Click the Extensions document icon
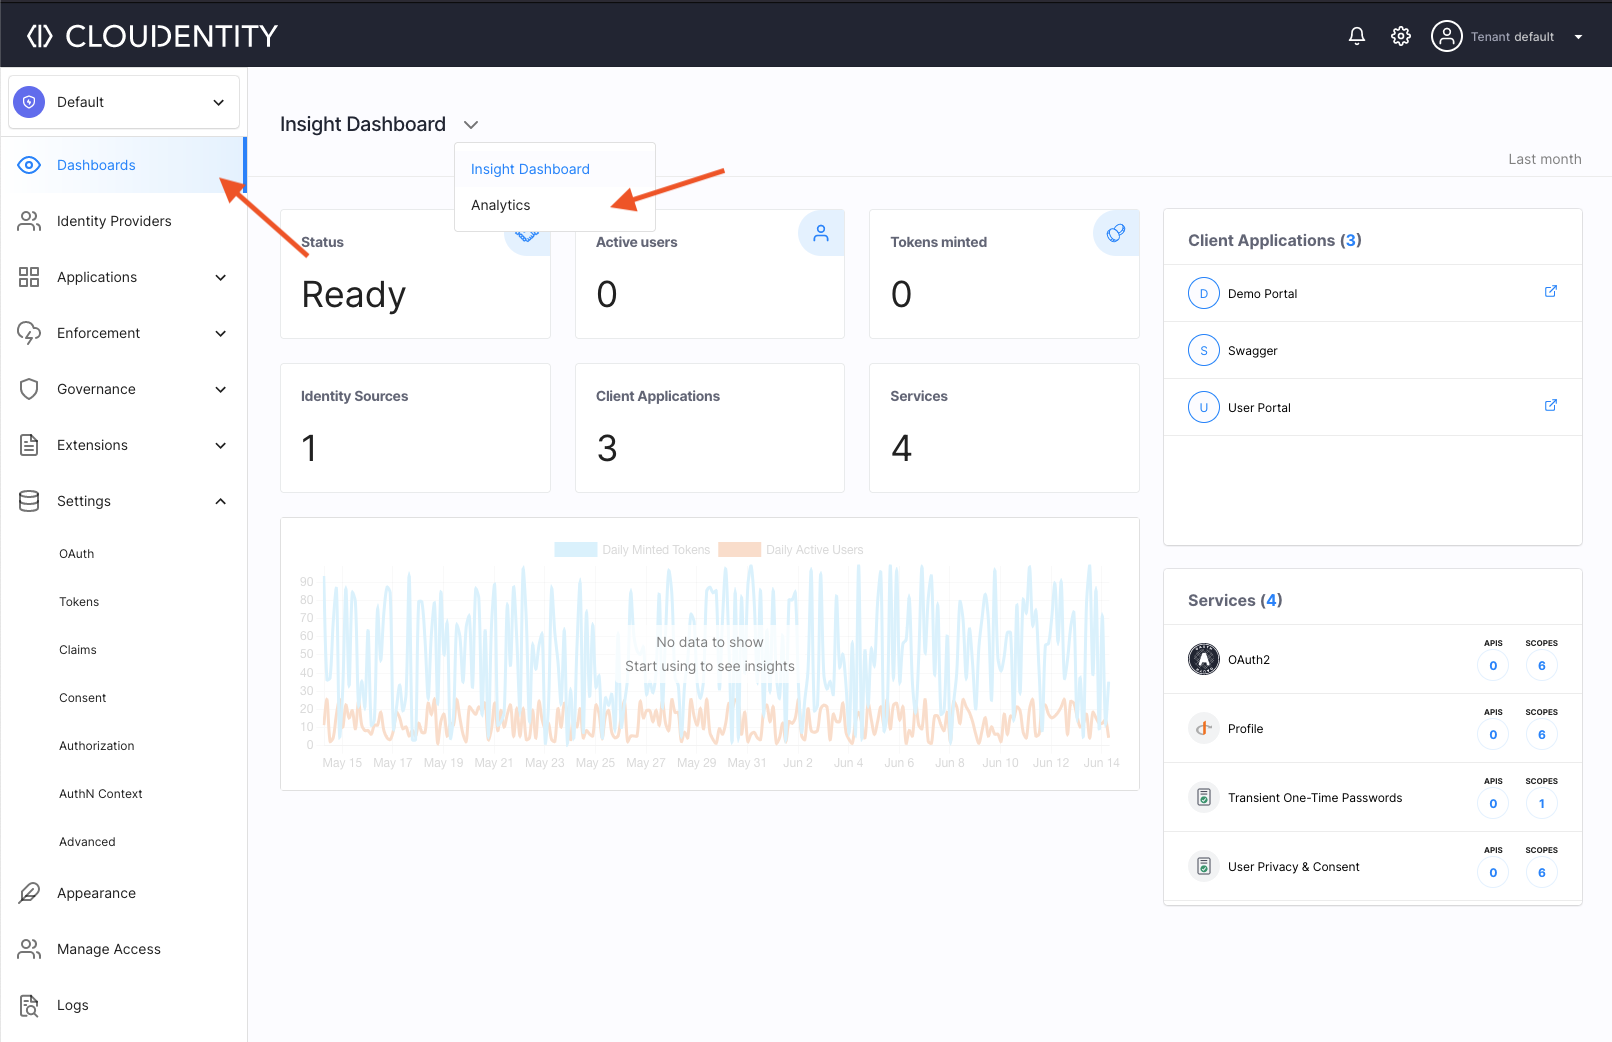 (29, 445)
